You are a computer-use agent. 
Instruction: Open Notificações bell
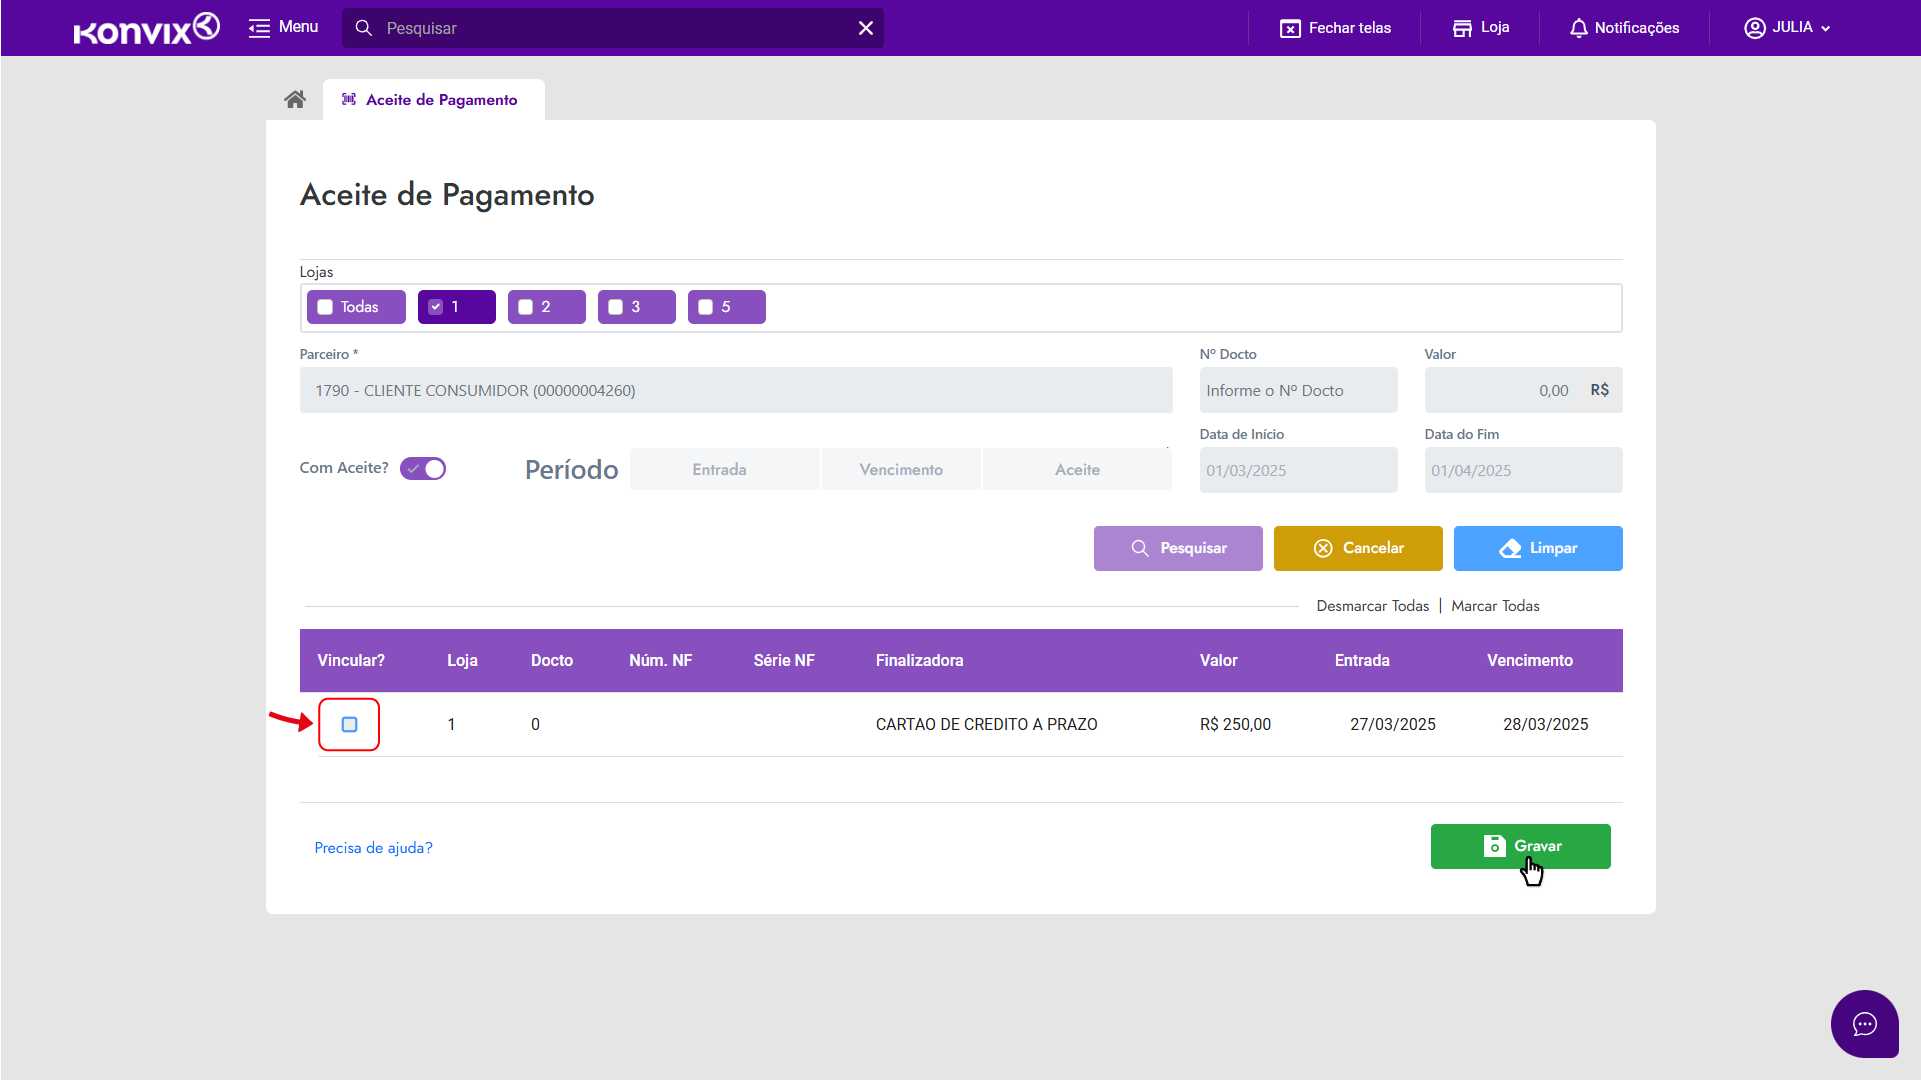click(1578, 28)
